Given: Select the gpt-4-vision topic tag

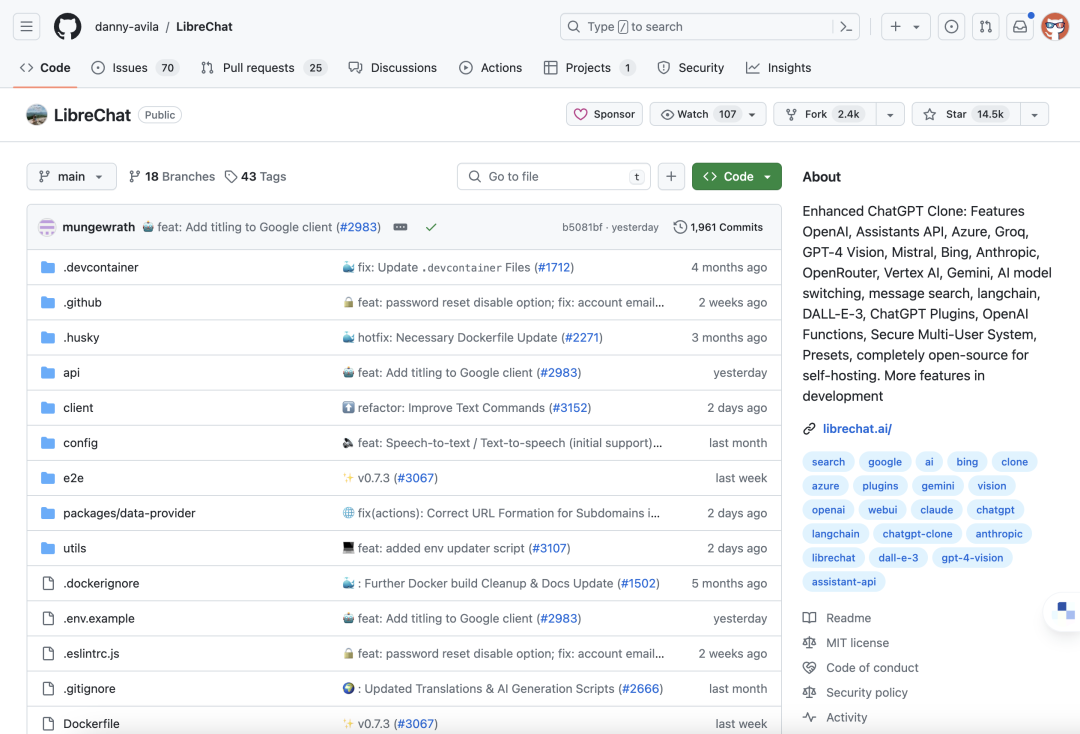Looking at the screenshot, I should pos(972,558).
